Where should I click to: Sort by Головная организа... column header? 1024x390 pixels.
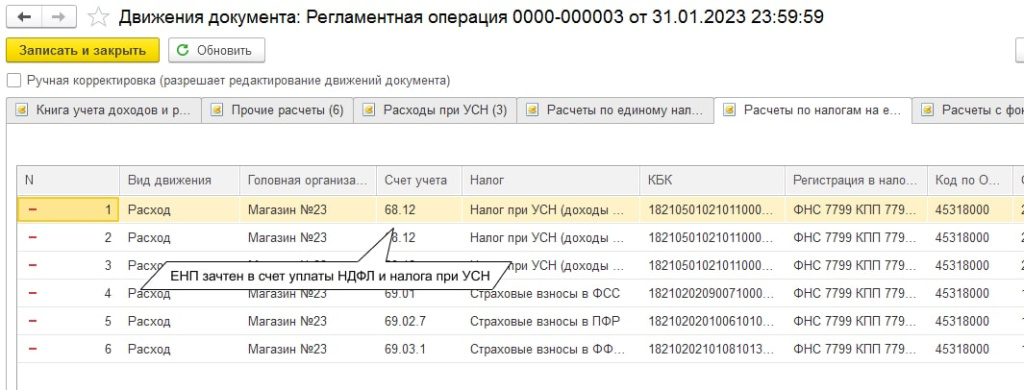308,180
